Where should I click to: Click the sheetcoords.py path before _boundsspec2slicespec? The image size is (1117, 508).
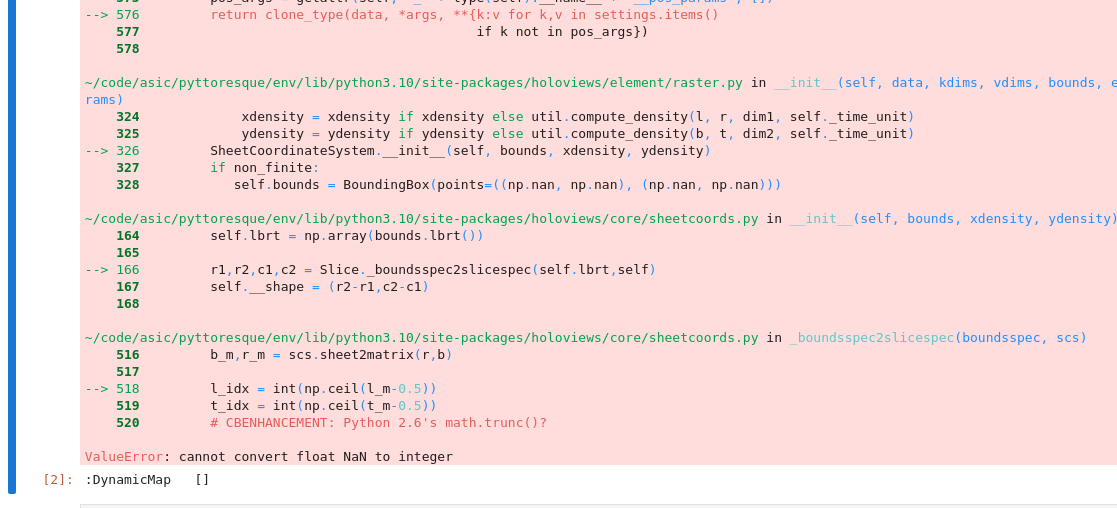coord(422,338)
